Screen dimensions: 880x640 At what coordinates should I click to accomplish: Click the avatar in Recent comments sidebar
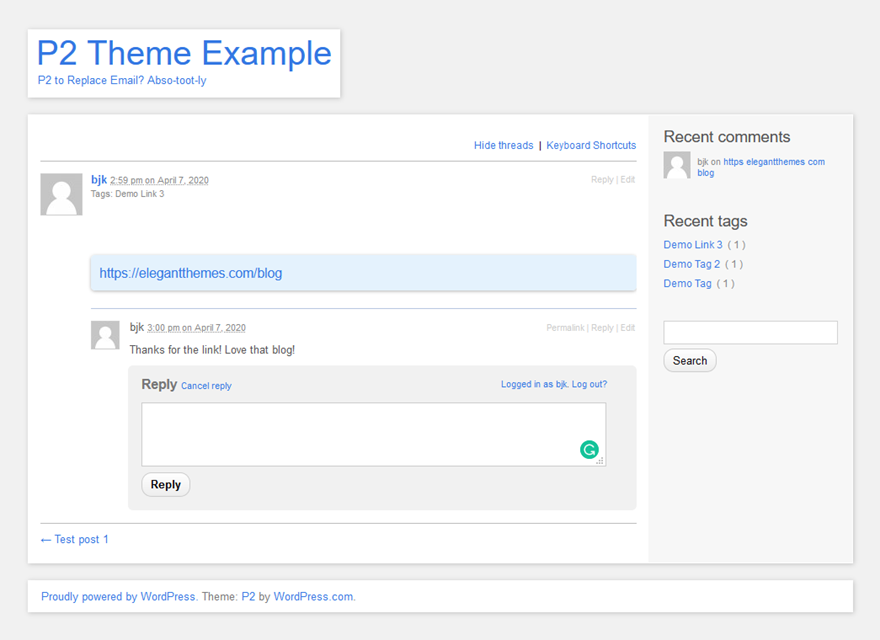[677, 166]
